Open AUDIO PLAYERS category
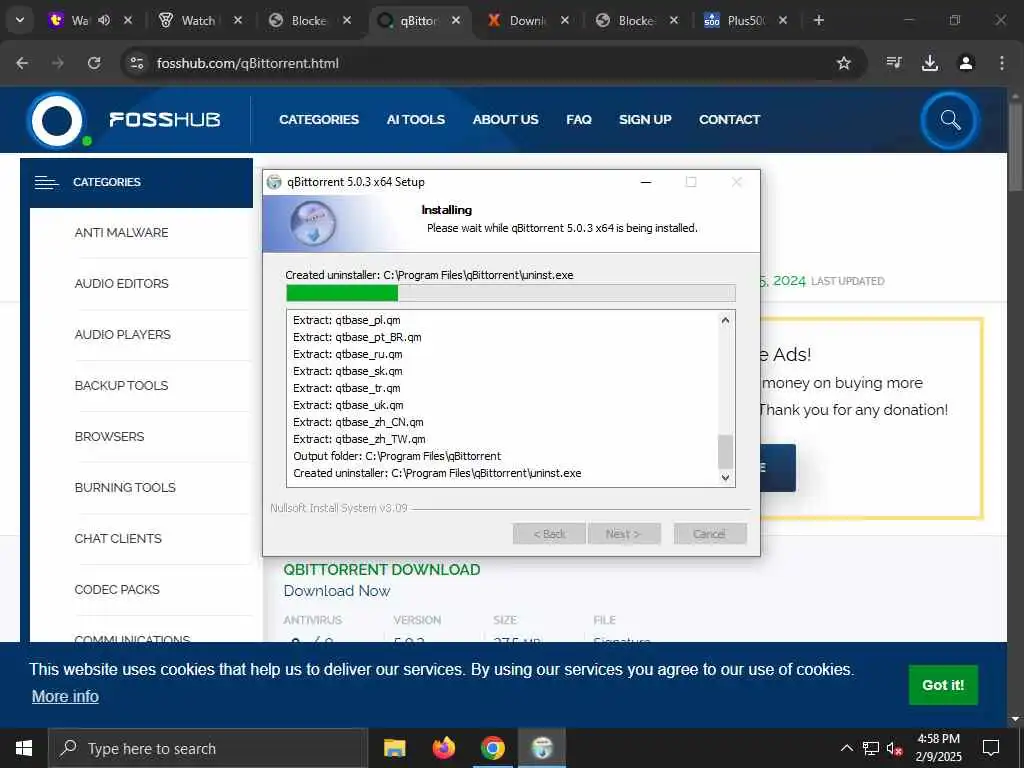 123,334
